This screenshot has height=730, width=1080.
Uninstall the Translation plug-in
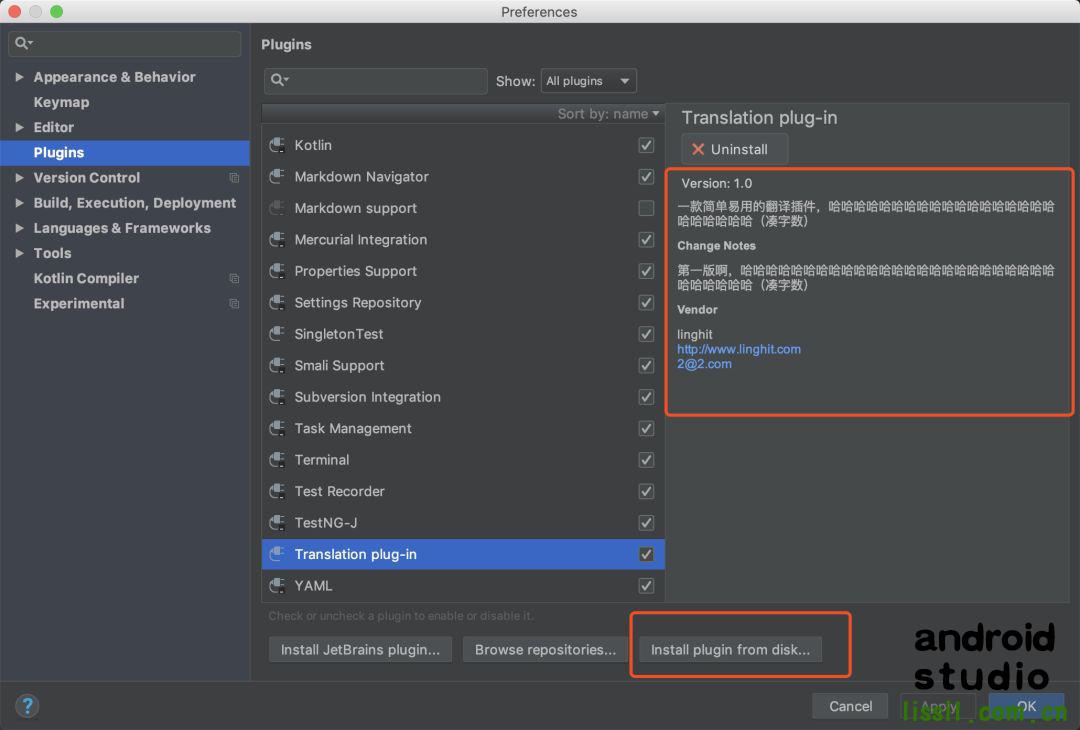coord(734,149)
